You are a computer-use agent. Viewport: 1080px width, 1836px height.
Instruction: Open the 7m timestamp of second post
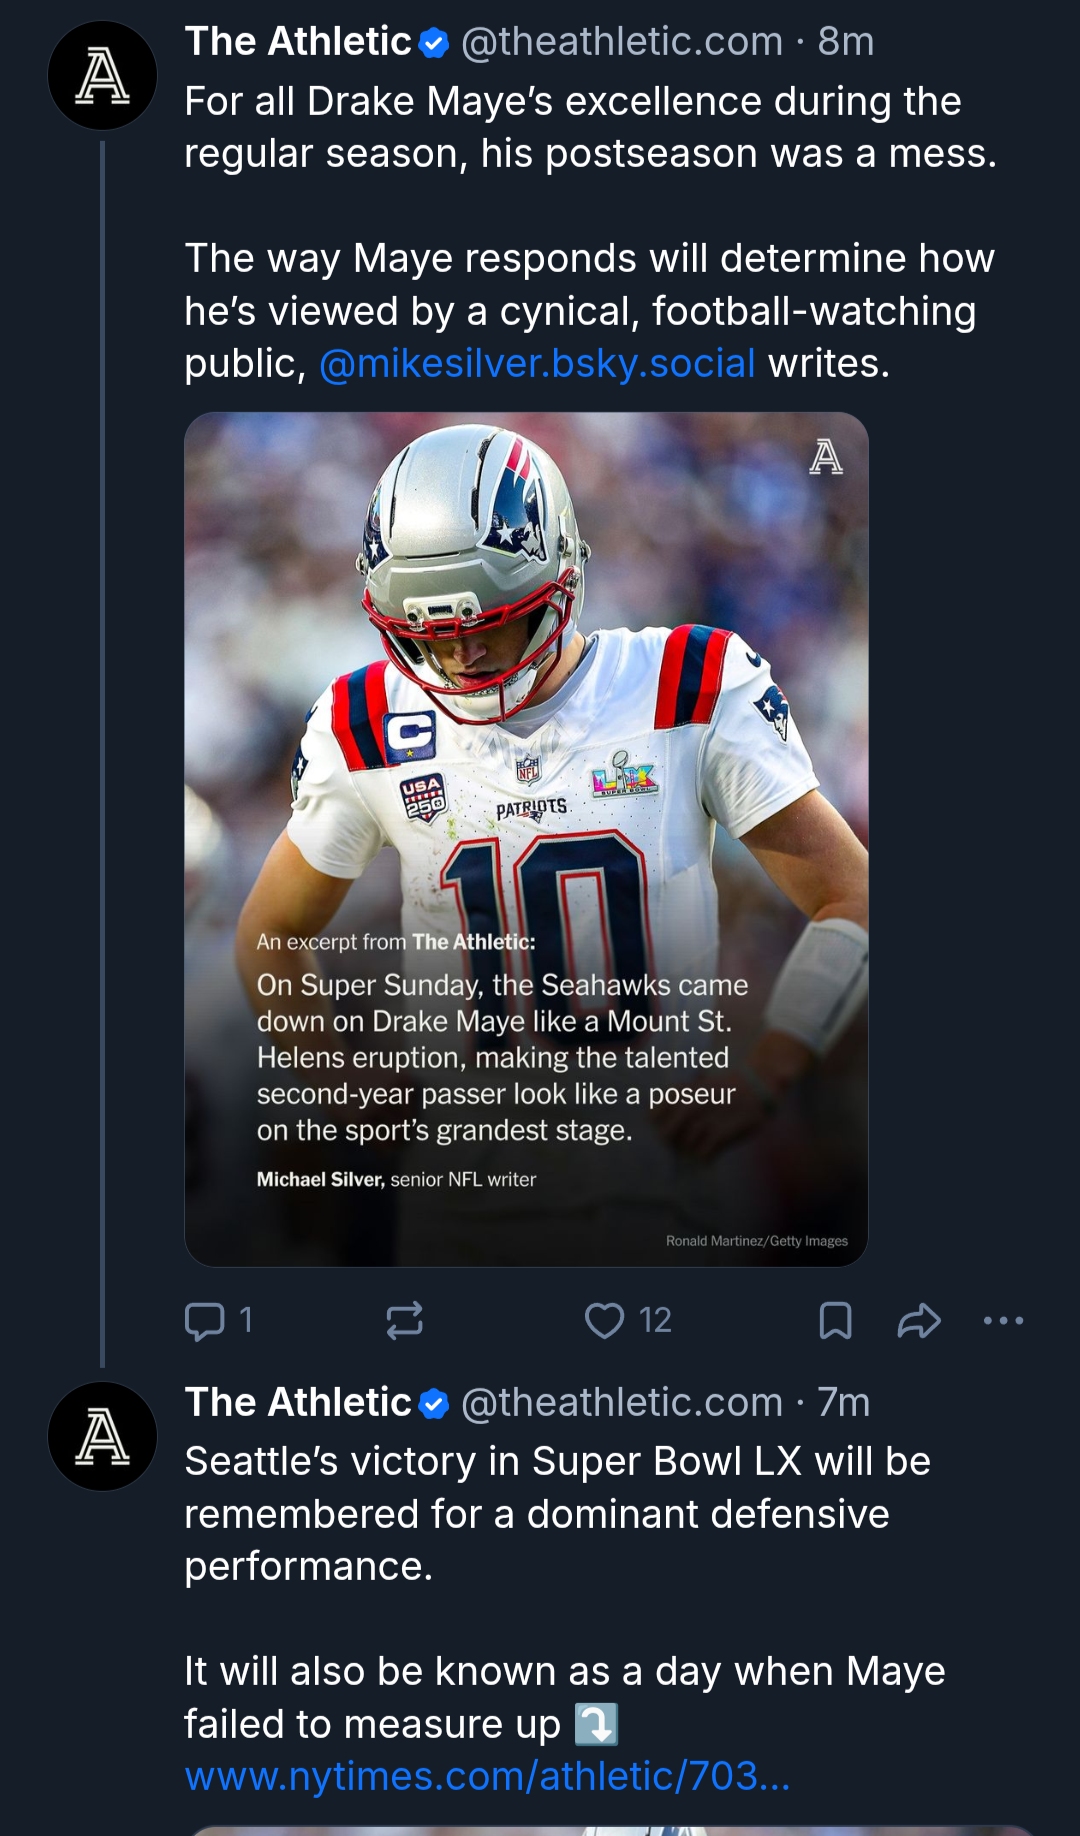[x=844, y=1403]
